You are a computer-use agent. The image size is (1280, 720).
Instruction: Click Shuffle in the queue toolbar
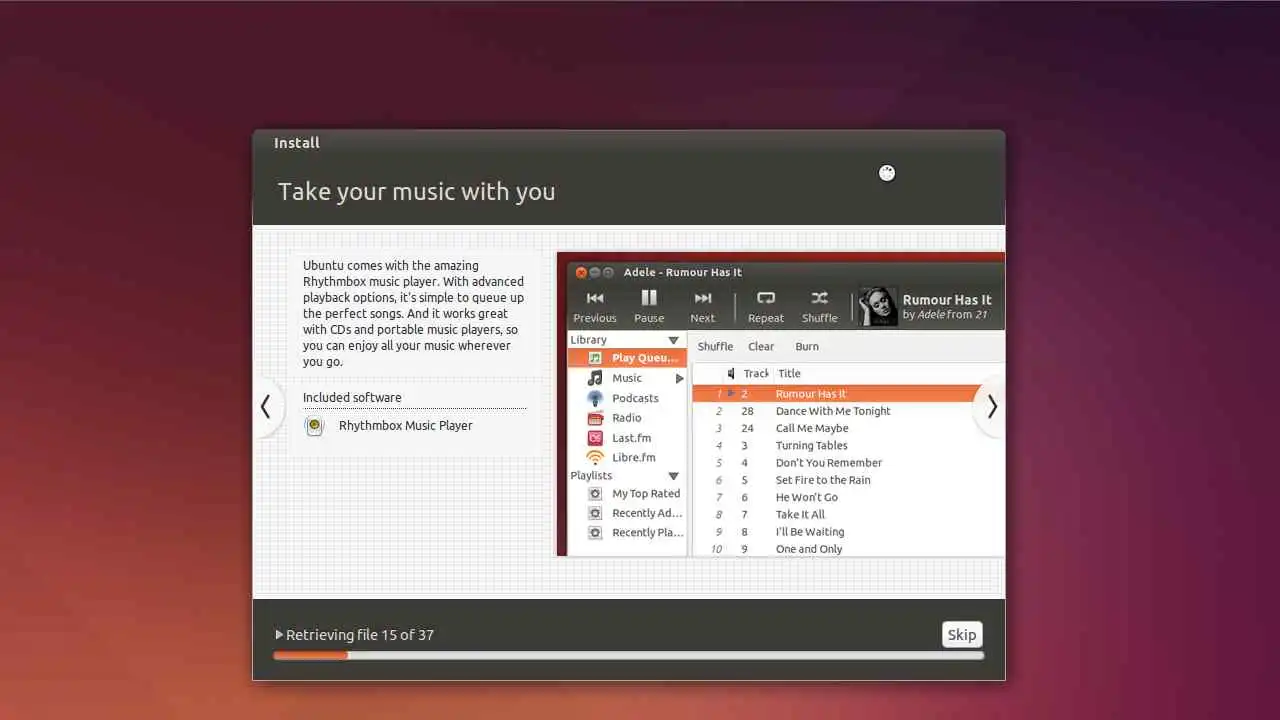click(x=715, y=347)
